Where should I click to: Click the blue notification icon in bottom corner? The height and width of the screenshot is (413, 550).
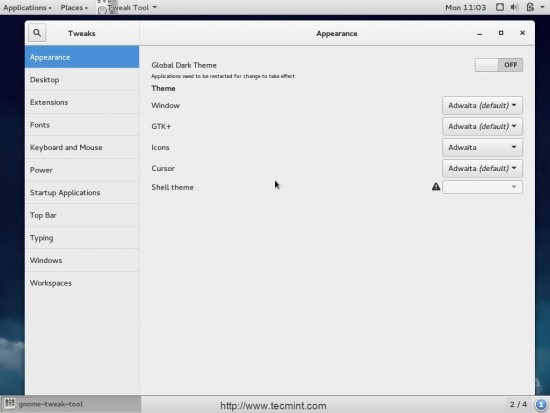541,405
